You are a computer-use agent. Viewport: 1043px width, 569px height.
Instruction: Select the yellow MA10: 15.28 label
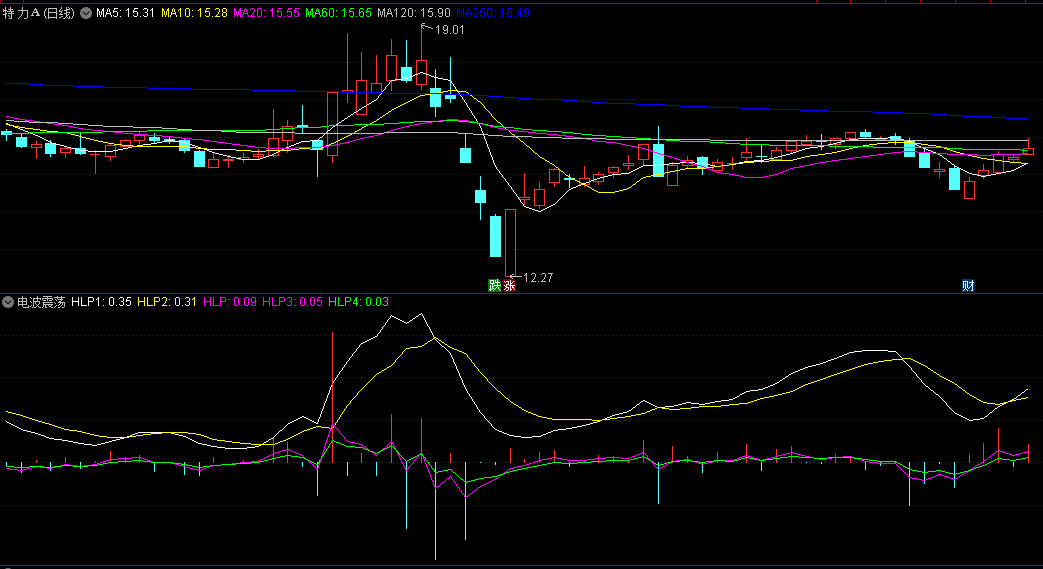194,13
